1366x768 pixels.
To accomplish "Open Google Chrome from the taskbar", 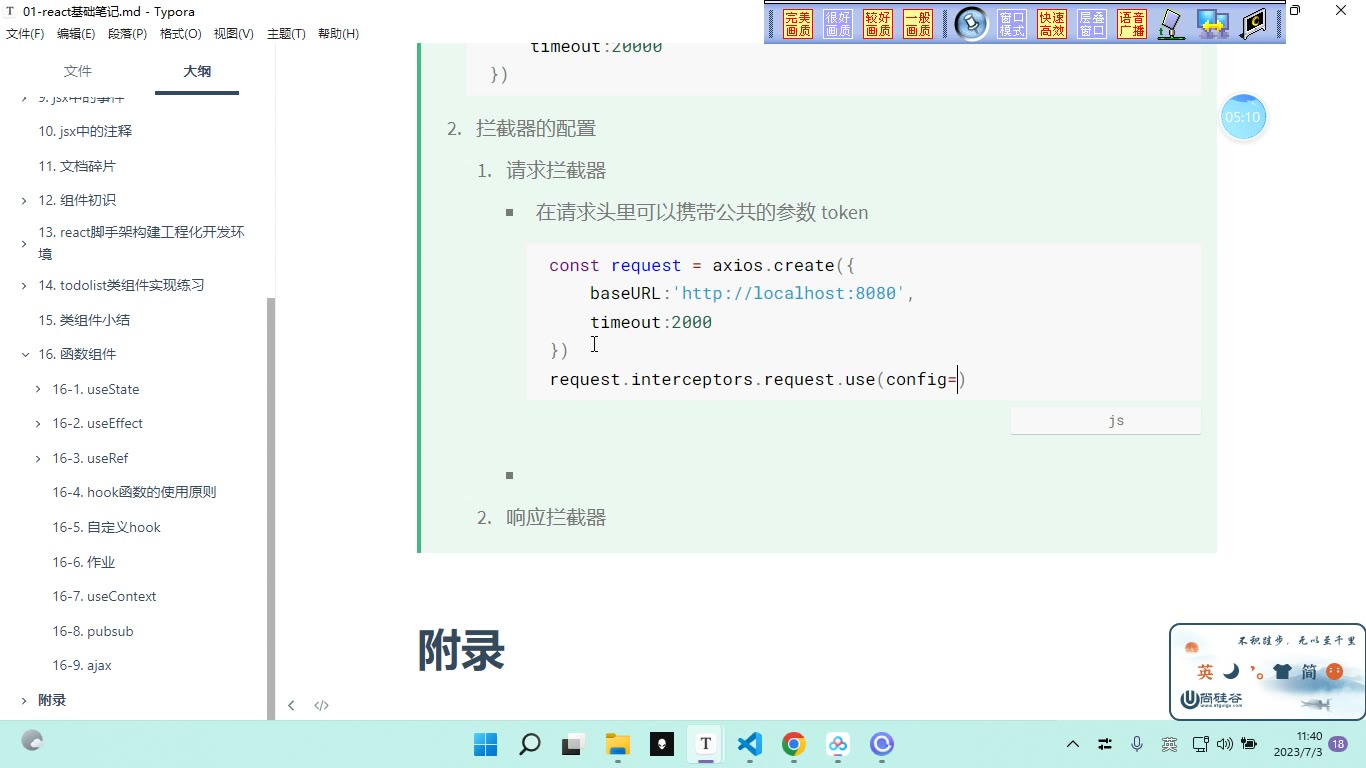I will coord(794,744).
